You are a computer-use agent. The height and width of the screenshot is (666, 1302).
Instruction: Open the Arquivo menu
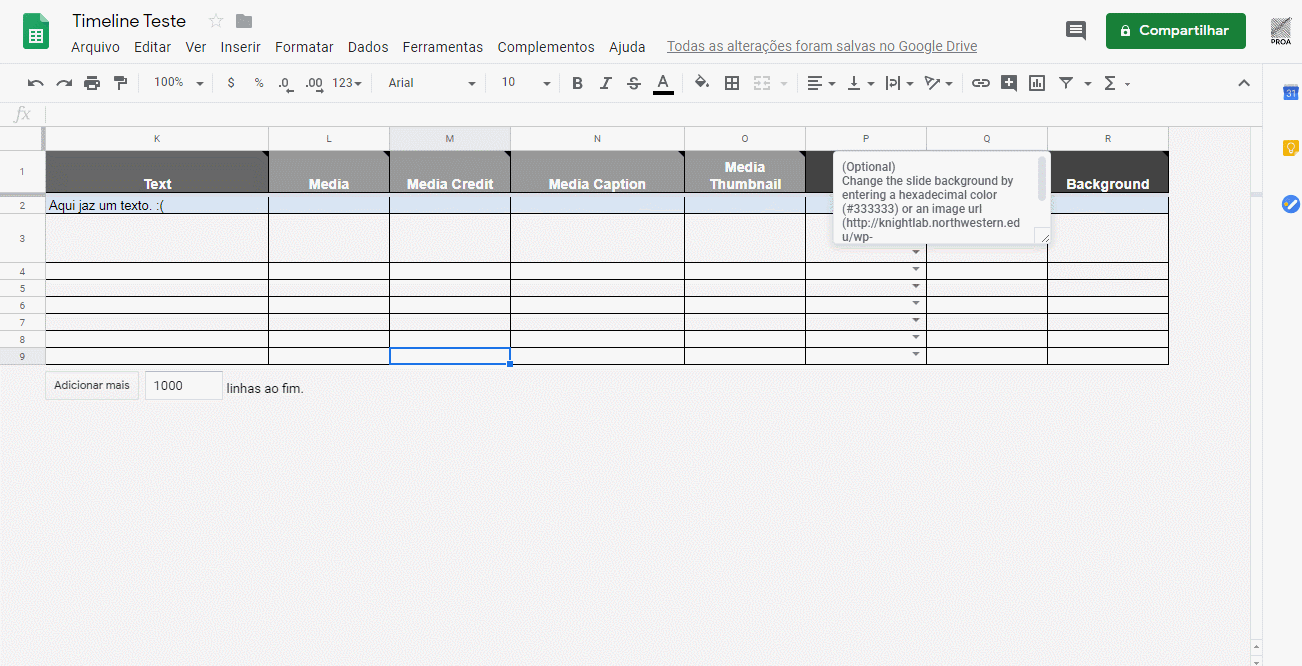click(95, 47)
